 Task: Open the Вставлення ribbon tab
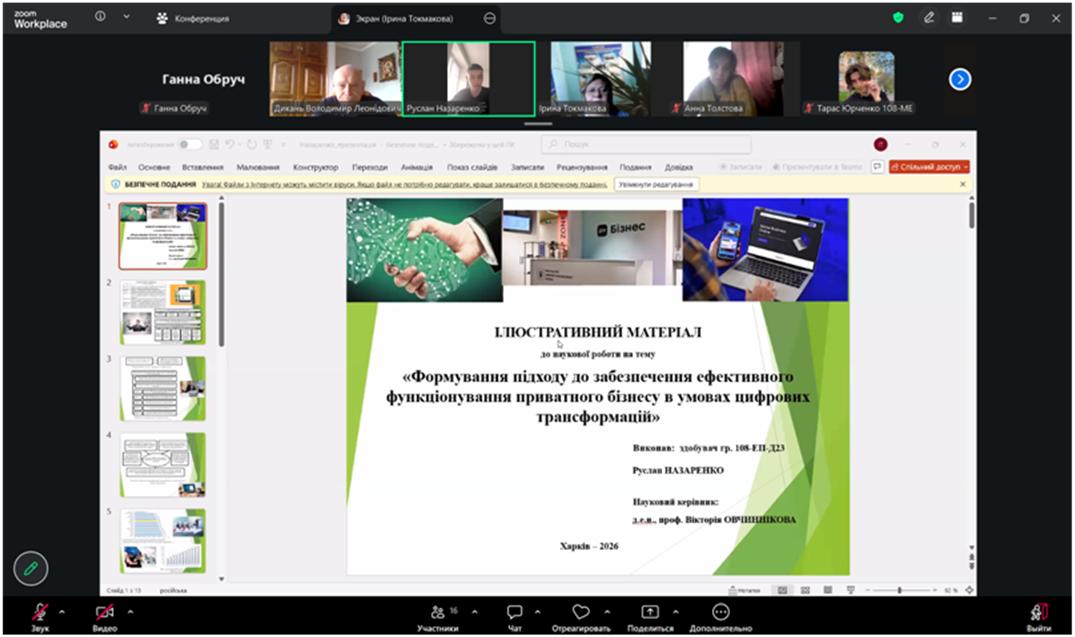coord(203,167)
